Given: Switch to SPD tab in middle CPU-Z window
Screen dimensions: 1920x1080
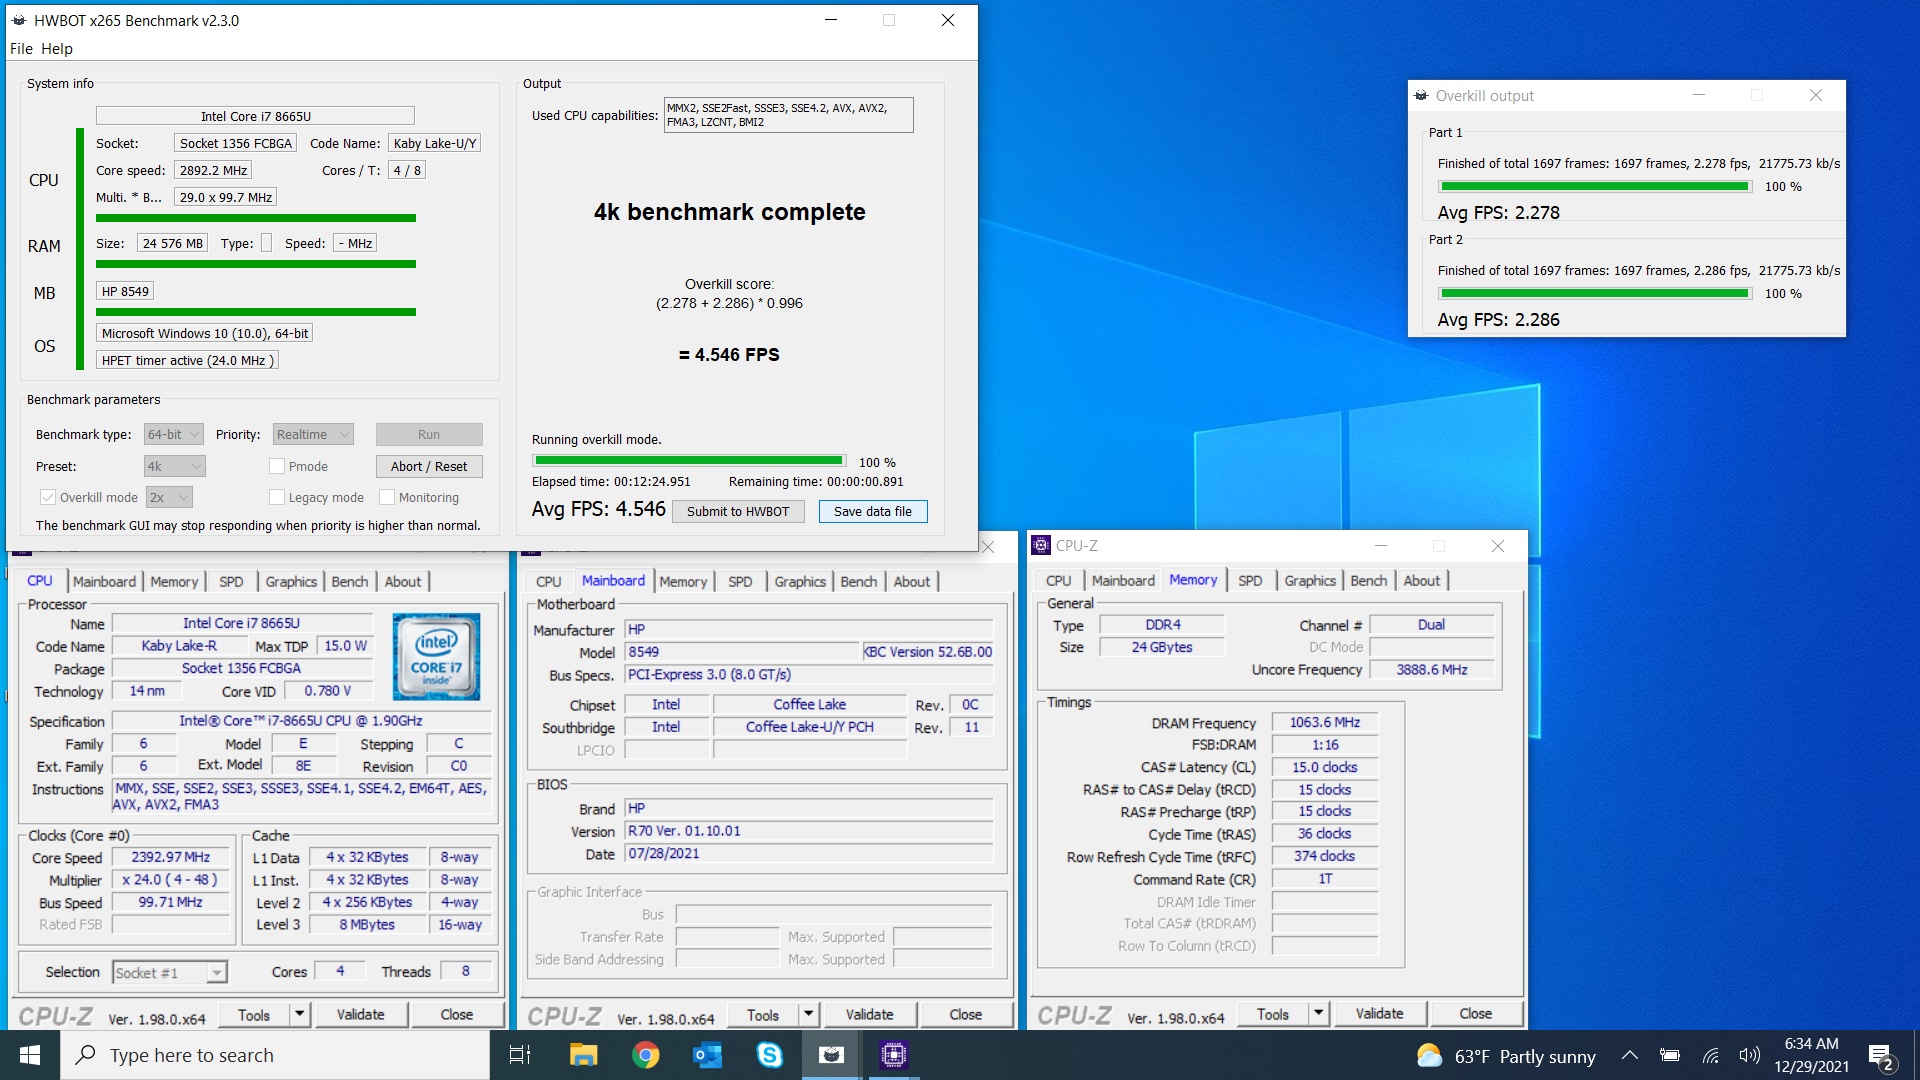Looking at the screenshot, I should pos(740,581).
